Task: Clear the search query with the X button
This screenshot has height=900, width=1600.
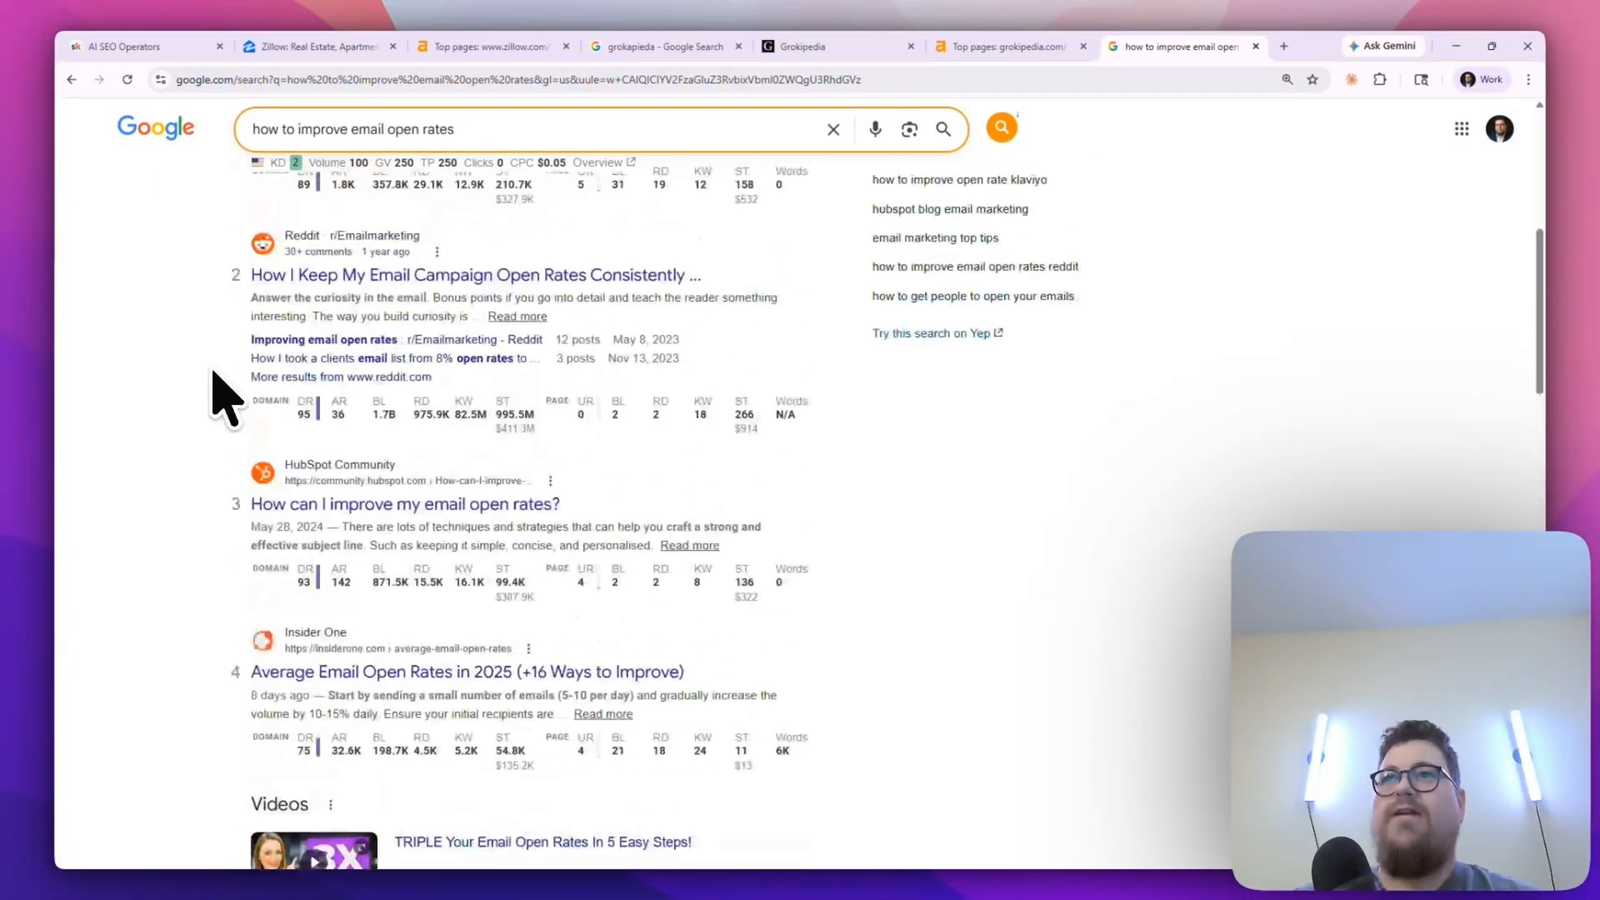Action: 833,128
